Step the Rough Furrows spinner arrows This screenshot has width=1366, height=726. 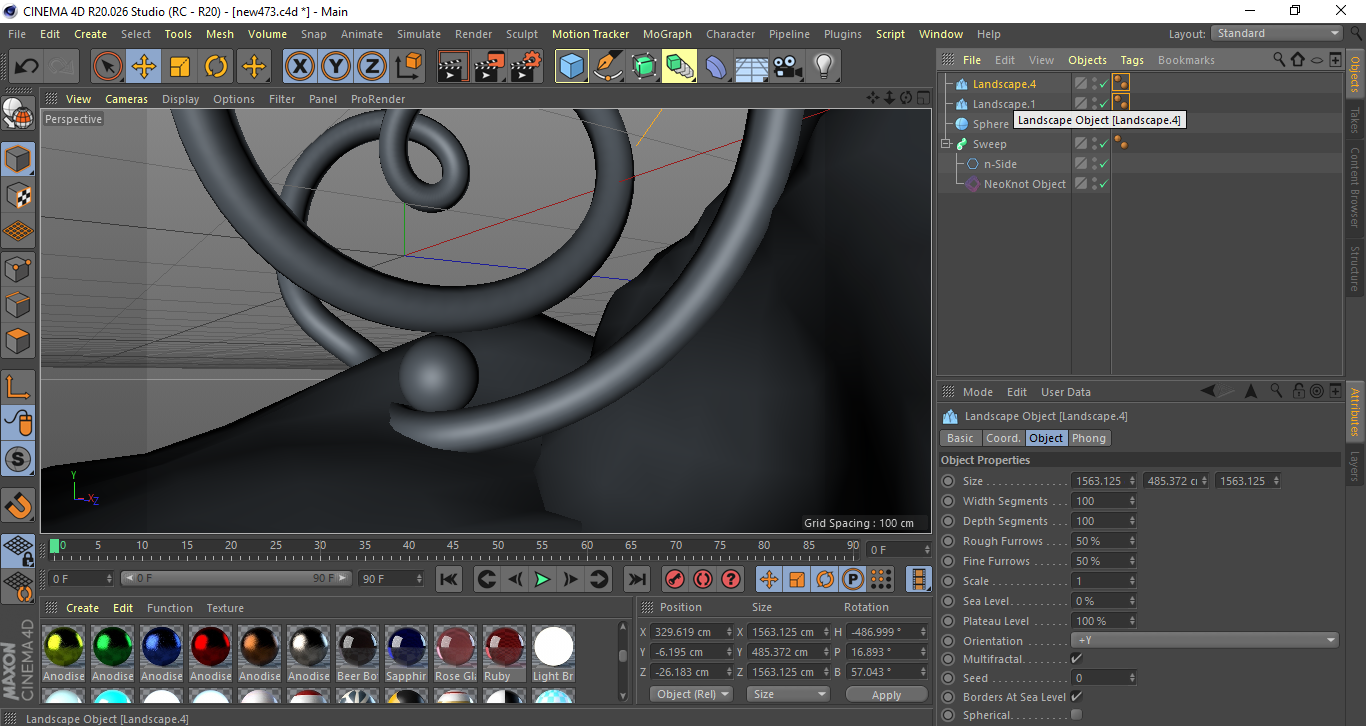pos(1132,541)
